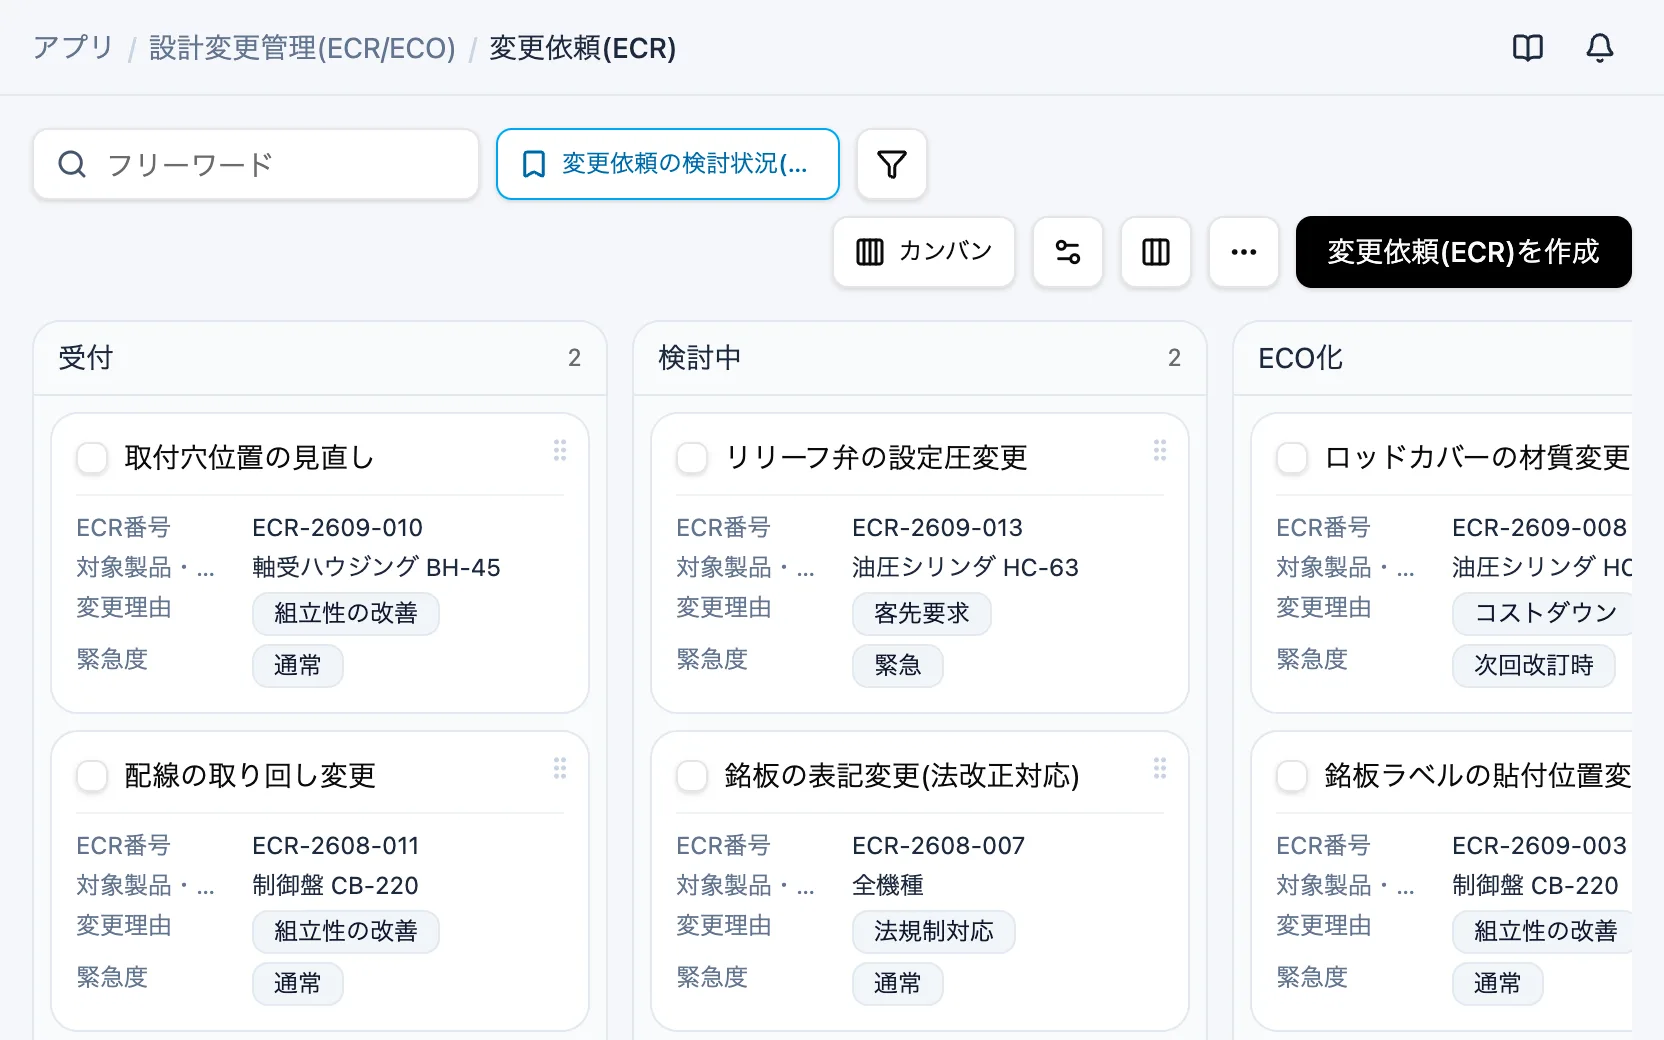Screen dimensions: 1664x1040
Task: Open card title 銘板の表記変更(法改正対応)
Action: pyautogui.click(x=902, y=776)
